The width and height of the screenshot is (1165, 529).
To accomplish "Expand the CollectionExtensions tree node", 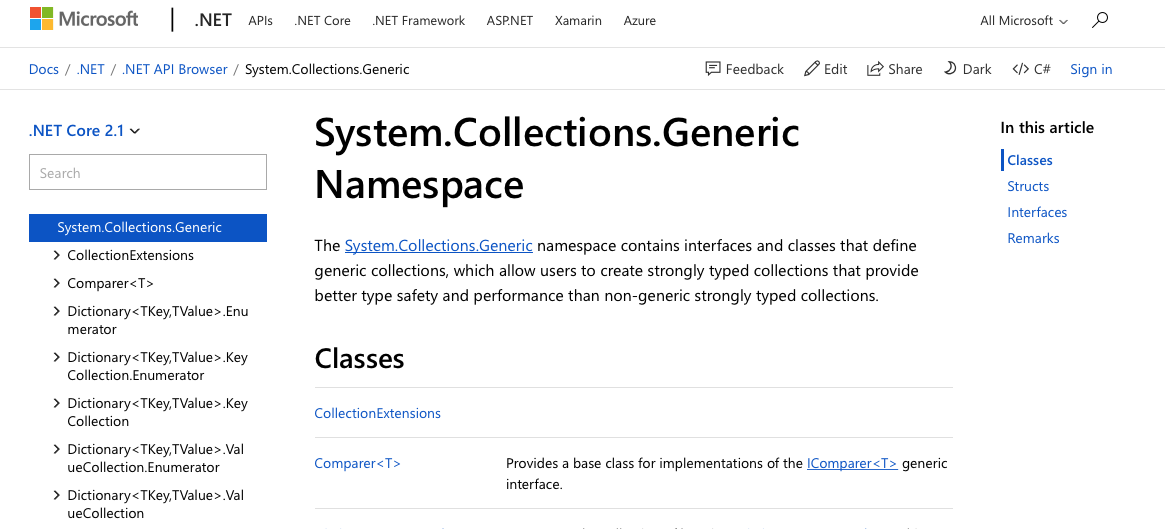I will coord(57,255).
